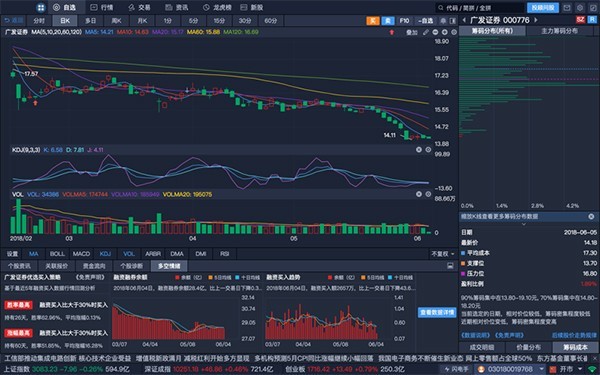Switch to 月K monthly chart
600x375 pixels.
tap(142, 21)
